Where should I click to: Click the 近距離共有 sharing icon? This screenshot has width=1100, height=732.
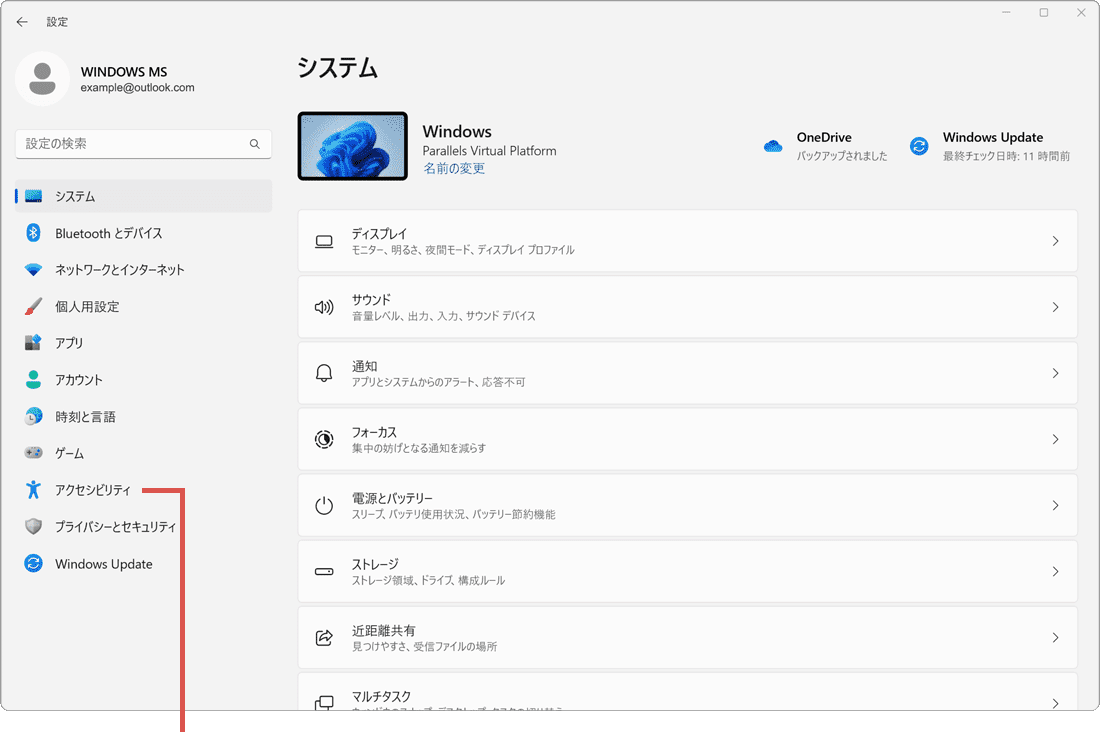coord(323,637)
